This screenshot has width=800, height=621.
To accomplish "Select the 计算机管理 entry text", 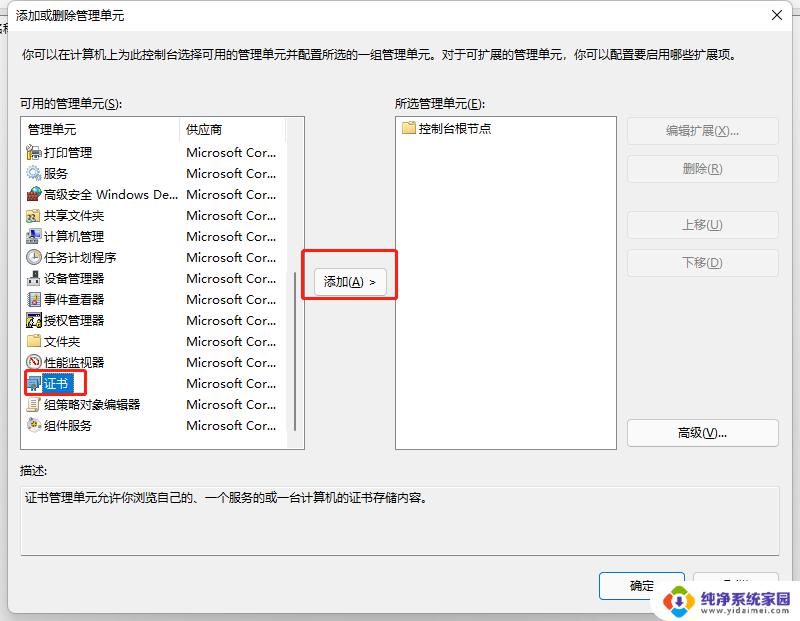I will click(74, 236).
